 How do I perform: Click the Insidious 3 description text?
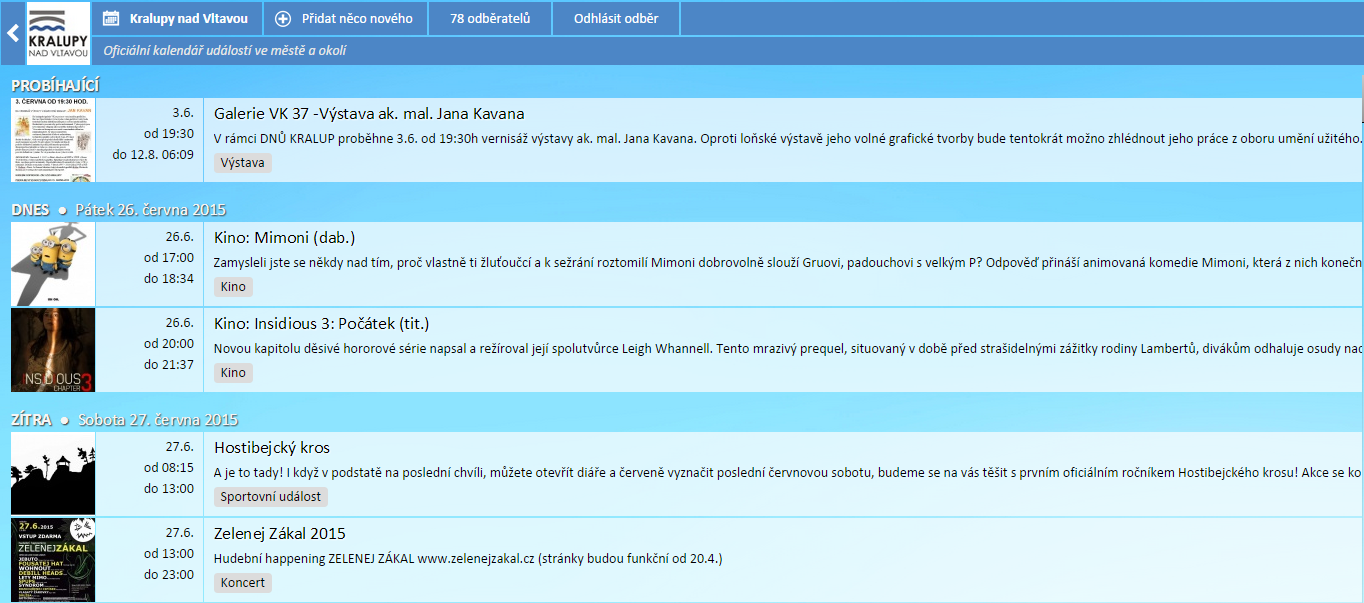788,349
